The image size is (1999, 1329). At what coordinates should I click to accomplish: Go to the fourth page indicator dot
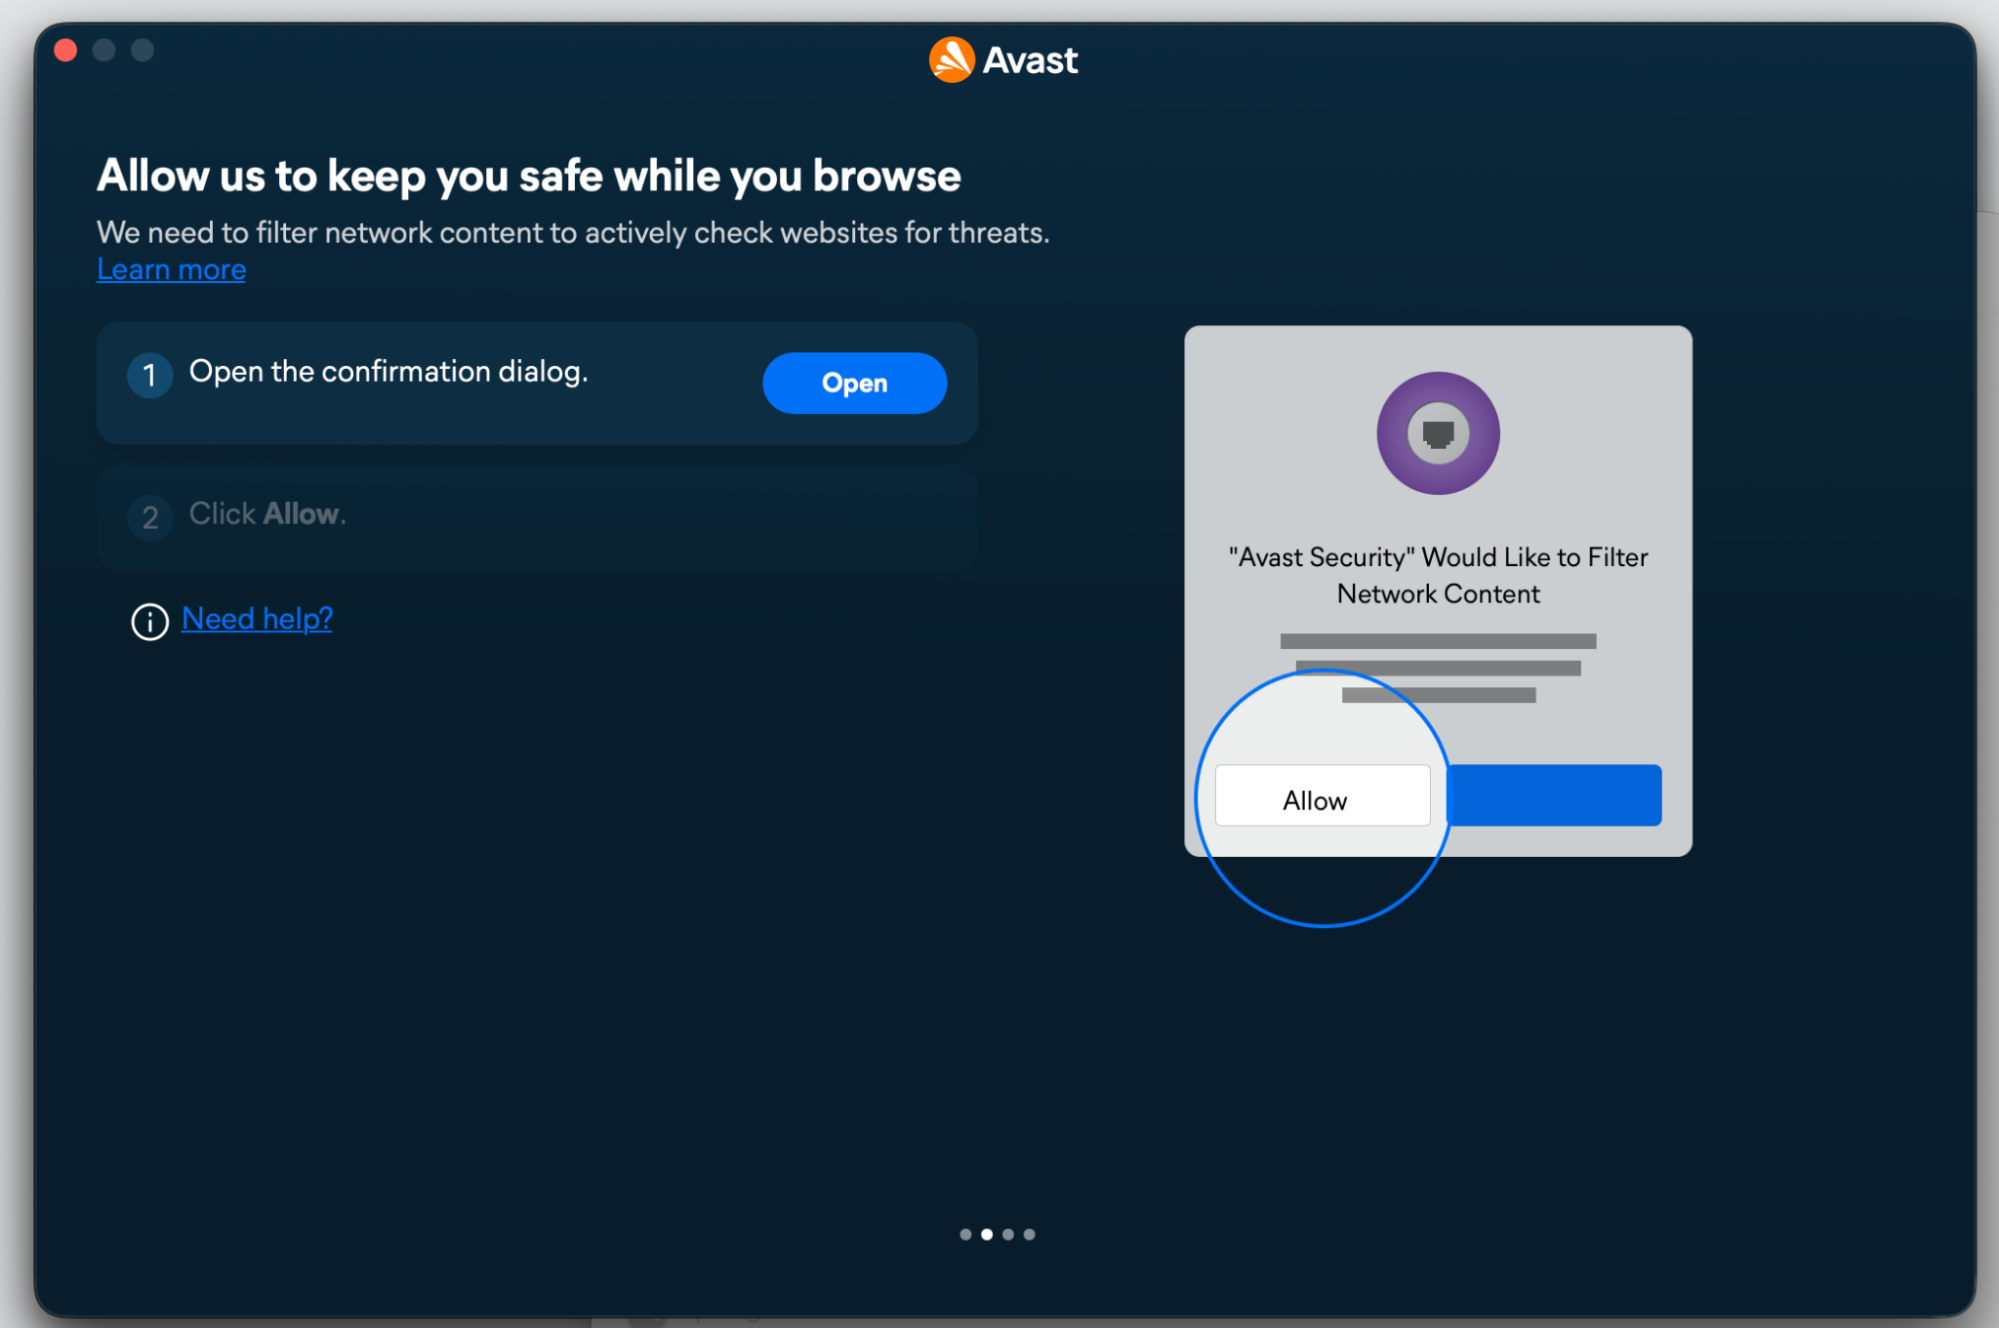pos(1029,1235)
